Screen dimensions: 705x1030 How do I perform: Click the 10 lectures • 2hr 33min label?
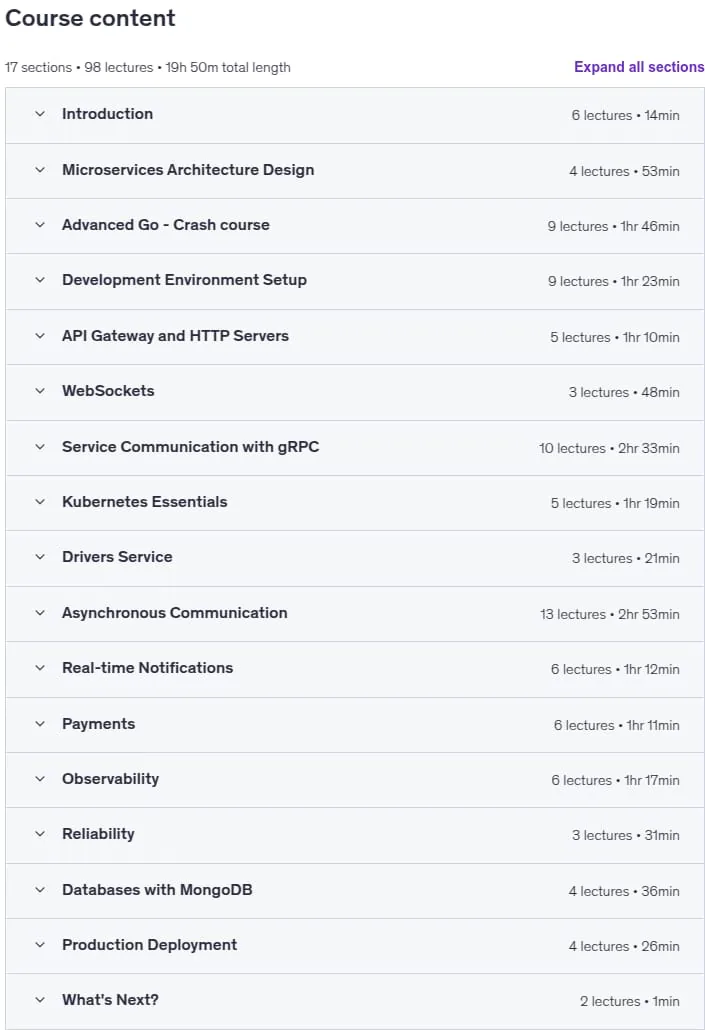(609, 448)
